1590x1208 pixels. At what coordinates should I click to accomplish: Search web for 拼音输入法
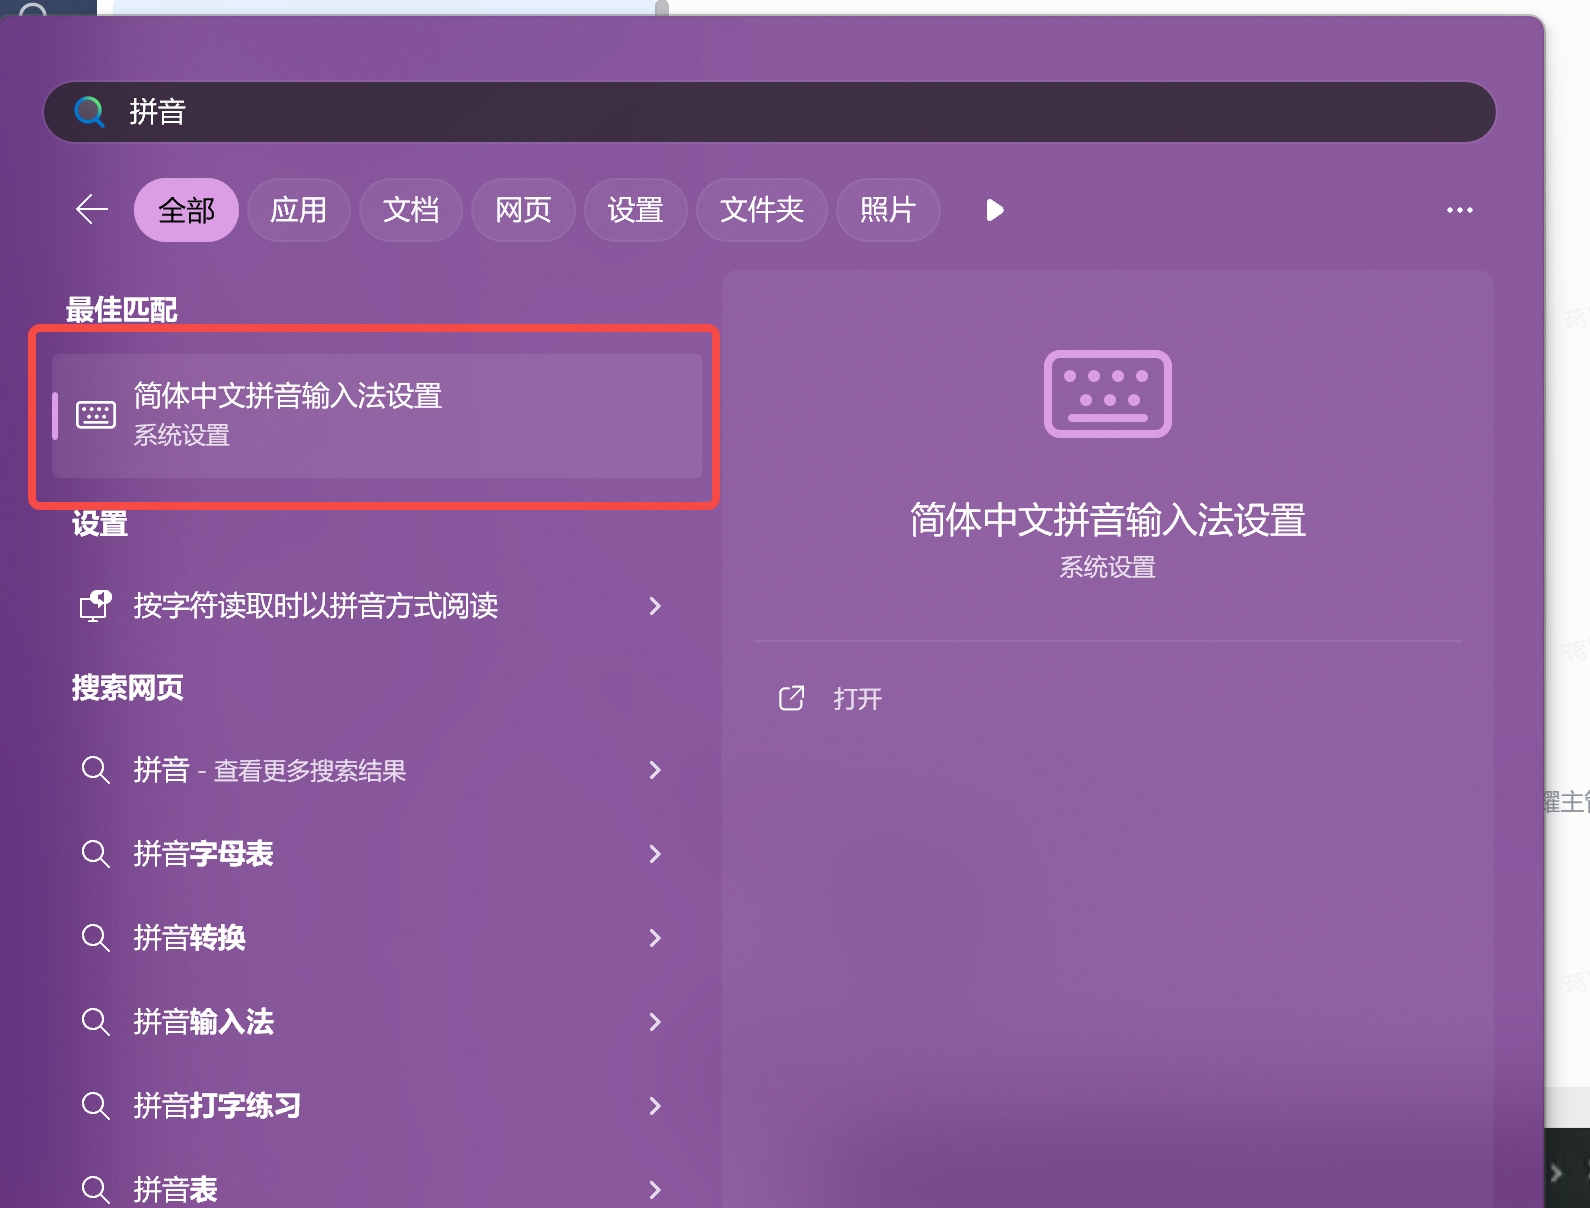(x=204, y=1022)
